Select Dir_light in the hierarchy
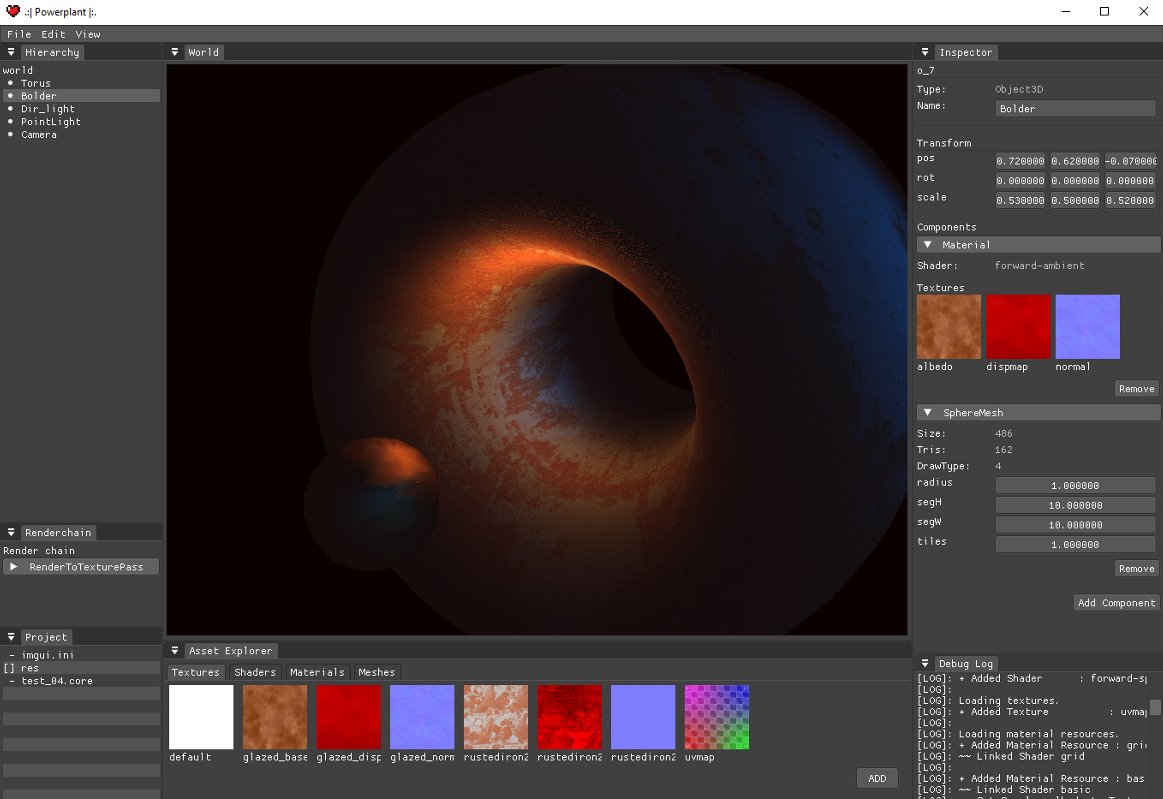The height and width of the screenshot is (799, 1163). click(81, 108)
